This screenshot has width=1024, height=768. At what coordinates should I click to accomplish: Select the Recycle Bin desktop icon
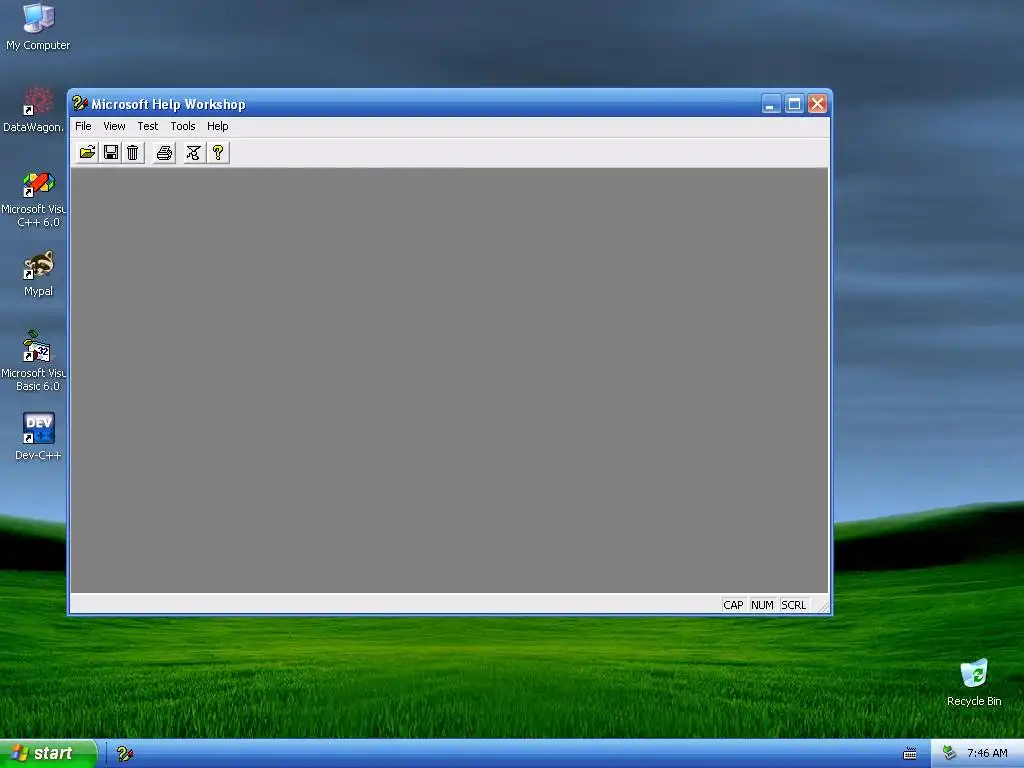tap(974, 682)
